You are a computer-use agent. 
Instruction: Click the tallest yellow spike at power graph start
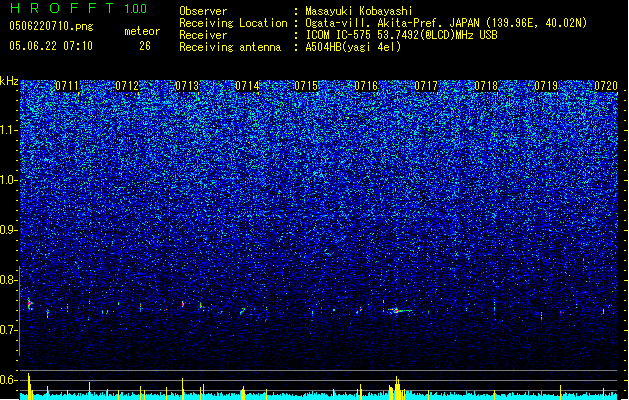[29, 386]
